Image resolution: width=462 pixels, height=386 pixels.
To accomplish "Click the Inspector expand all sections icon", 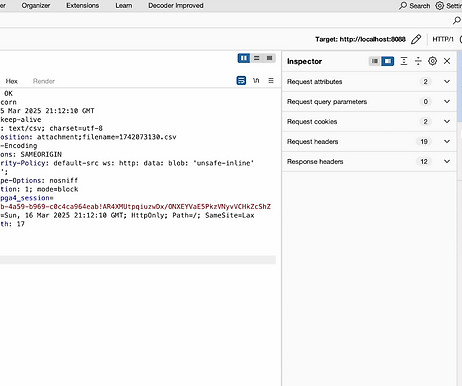I will [404, 61].
